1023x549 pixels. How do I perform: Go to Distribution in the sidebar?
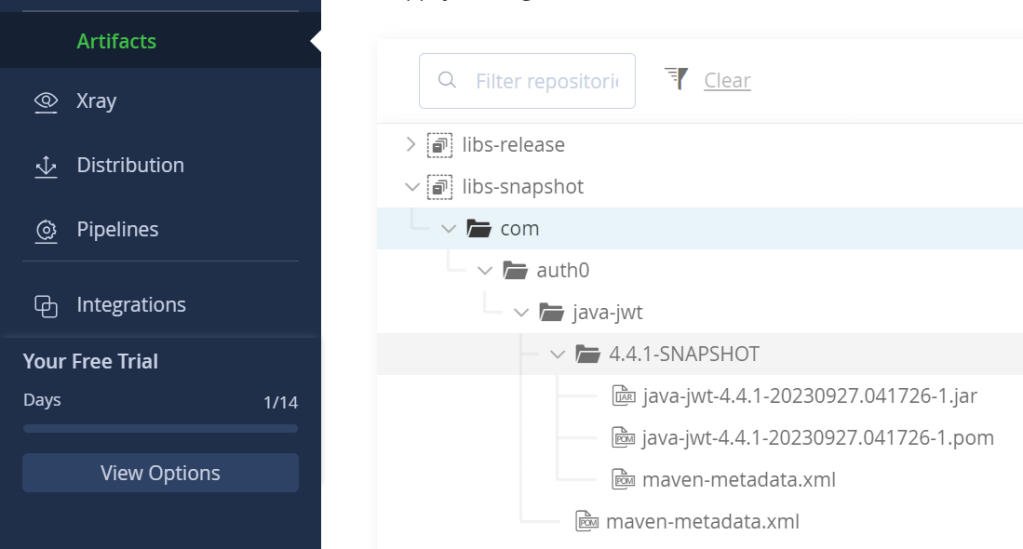tap(130, 165)
